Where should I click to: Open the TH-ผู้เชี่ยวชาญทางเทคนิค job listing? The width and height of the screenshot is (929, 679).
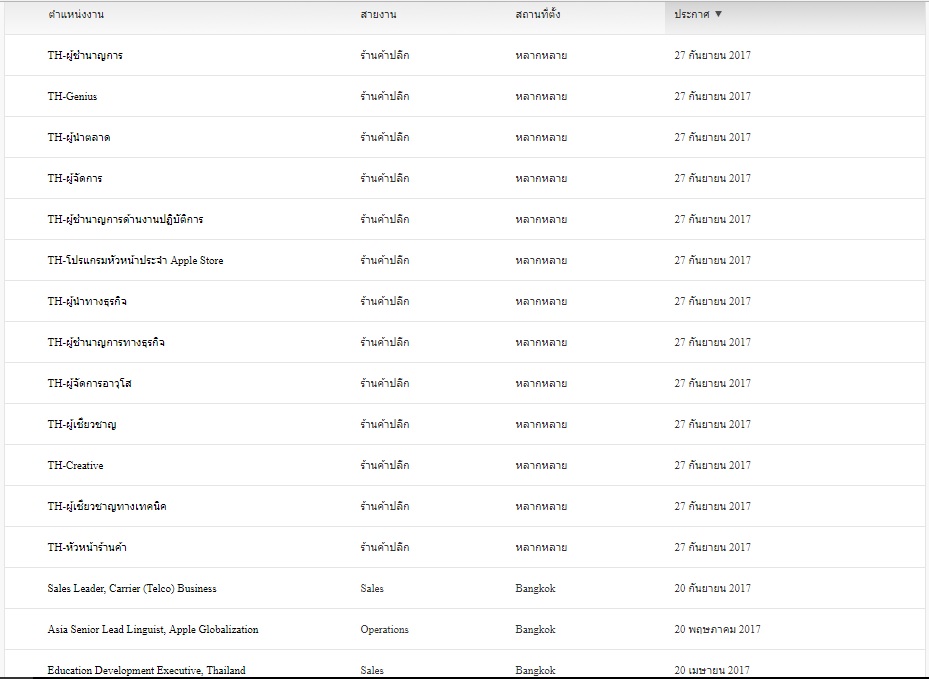coord(107,507)
